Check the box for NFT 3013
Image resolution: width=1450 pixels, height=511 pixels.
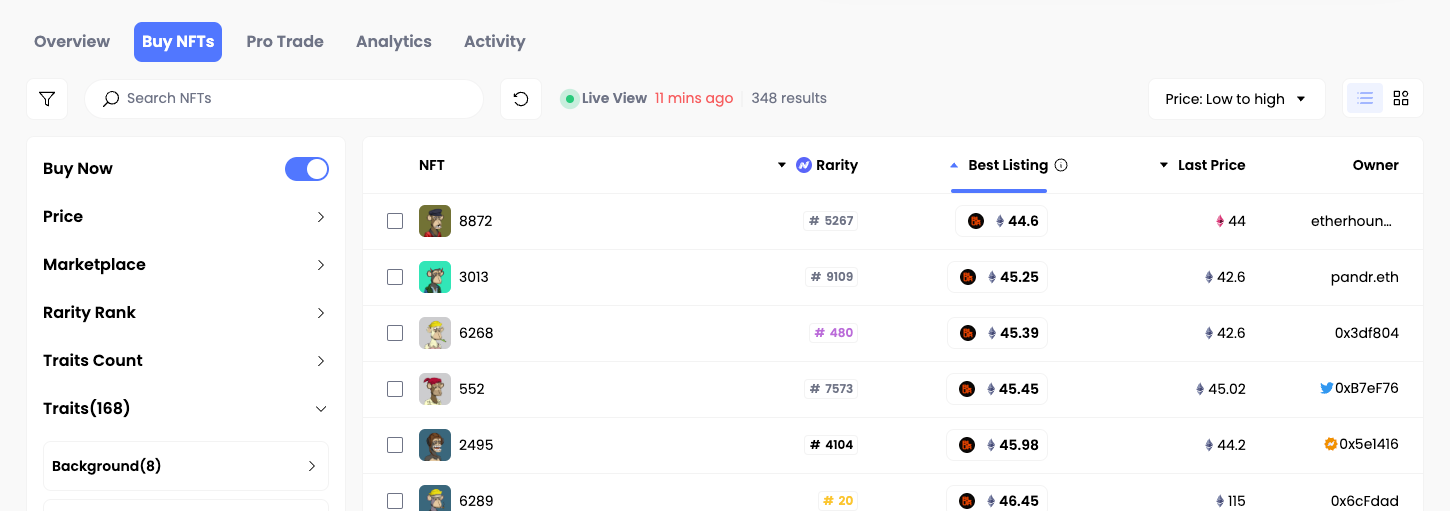click(395, 277)
